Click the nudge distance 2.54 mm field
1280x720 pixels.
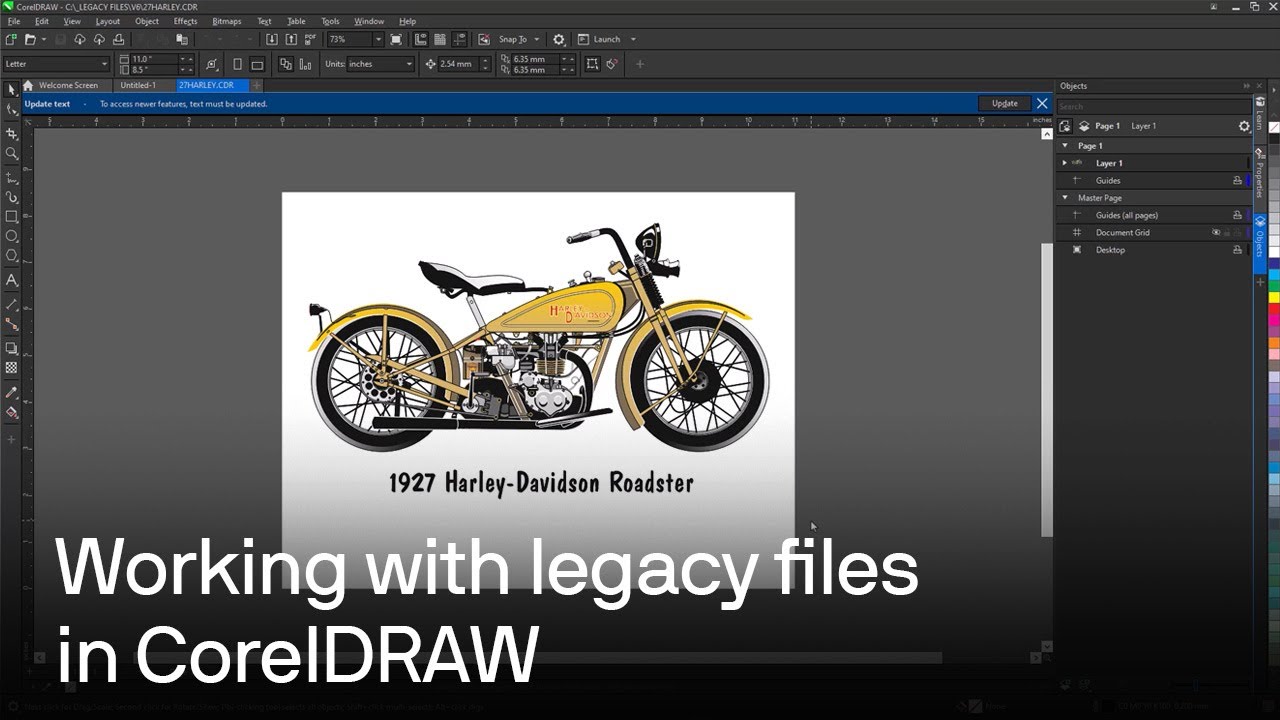(x=457, y=64)
